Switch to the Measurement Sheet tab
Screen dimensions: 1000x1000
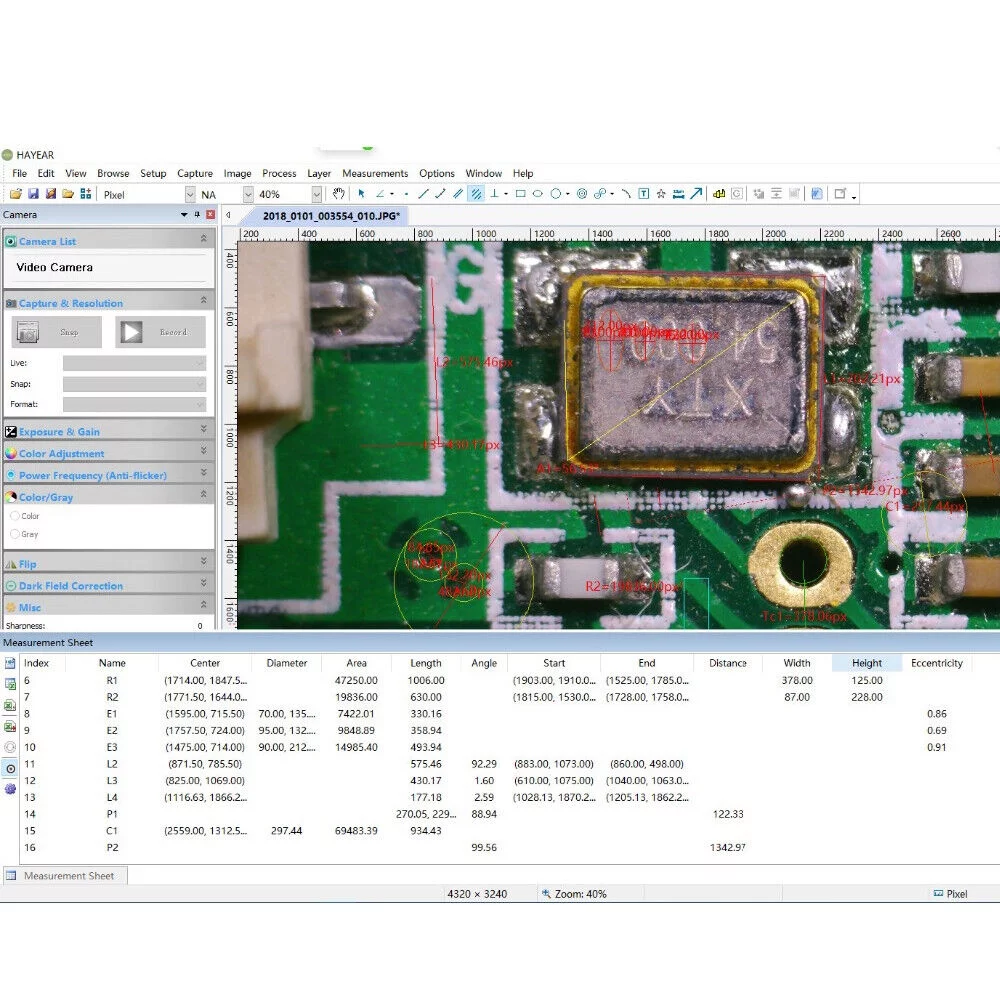[x=68, y=876]
